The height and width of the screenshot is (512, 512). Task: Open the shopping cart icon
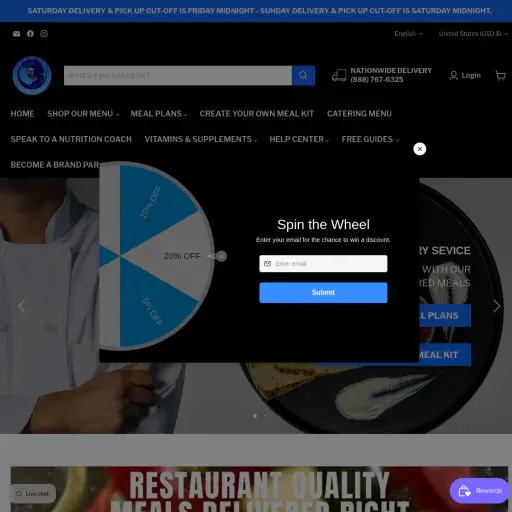click(500, 76)
